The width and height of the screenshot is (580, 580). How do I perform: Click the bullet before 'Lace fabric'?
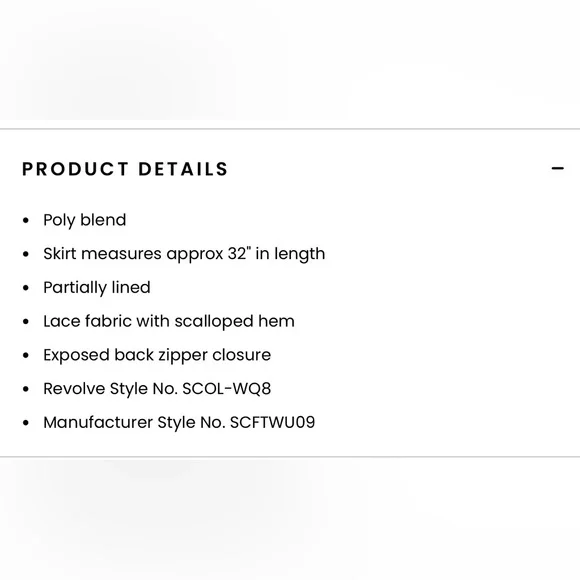click(26, 322)
